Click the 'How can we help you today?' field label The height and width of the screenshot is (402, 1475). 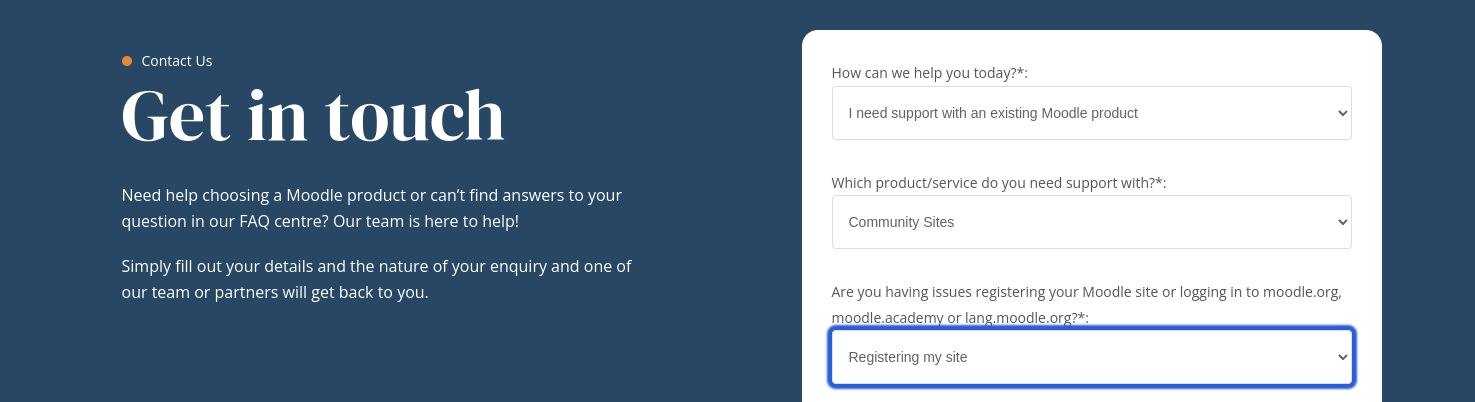(x=930, y=73)
